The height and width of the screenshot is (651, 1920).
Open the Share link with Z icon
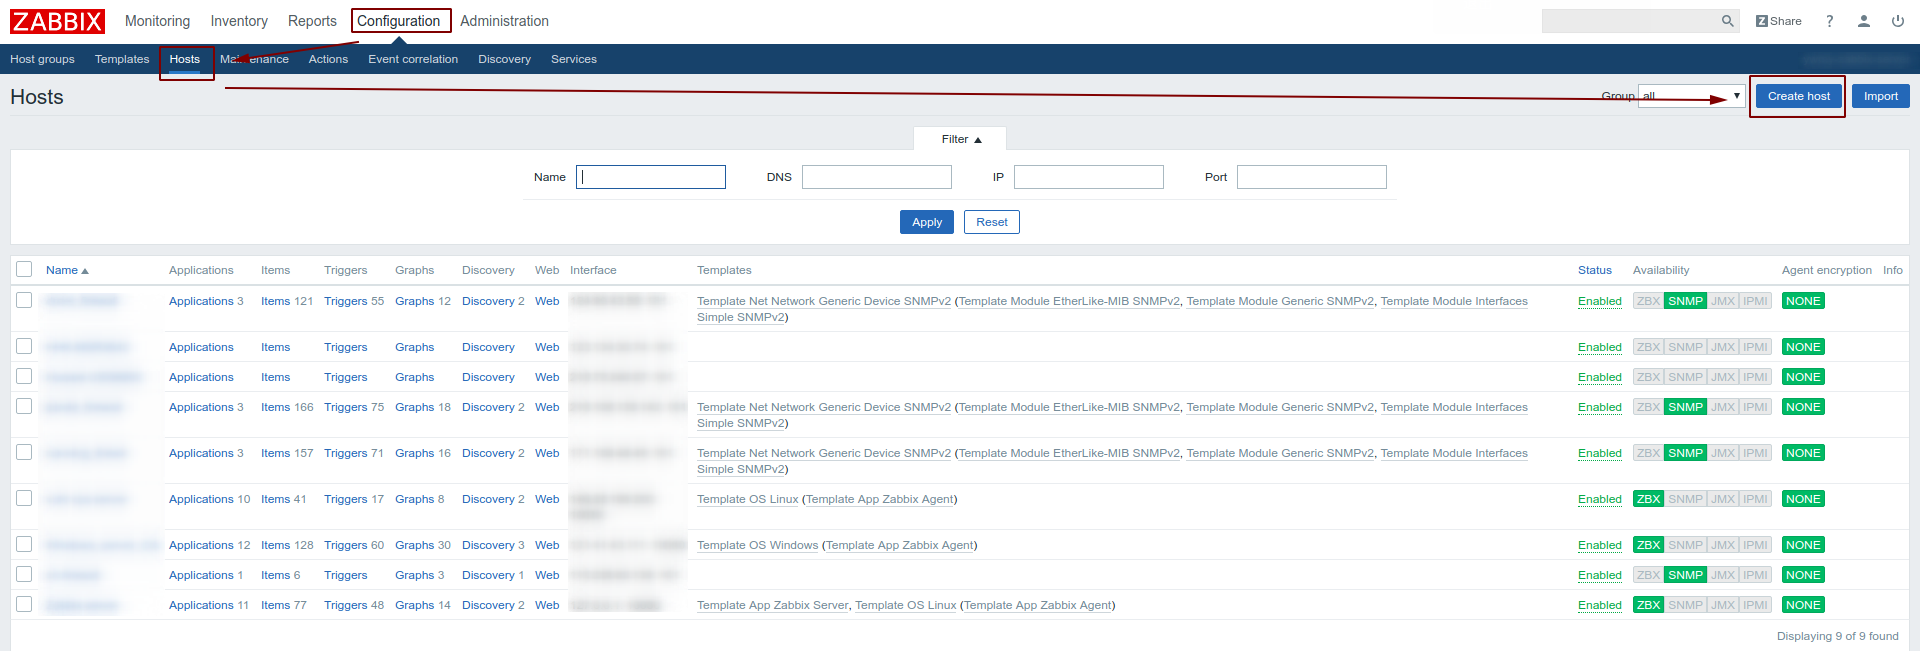click(x=1778, y=21)
